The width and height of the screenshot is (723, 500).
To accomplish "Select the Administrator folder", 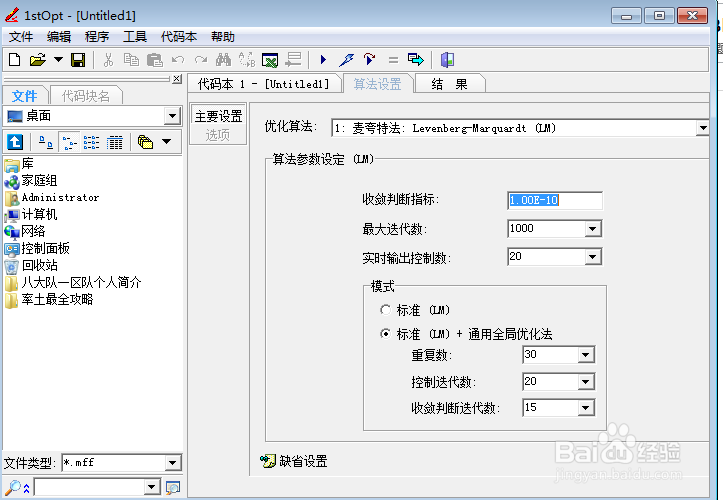I will click(x=52, y=198).
